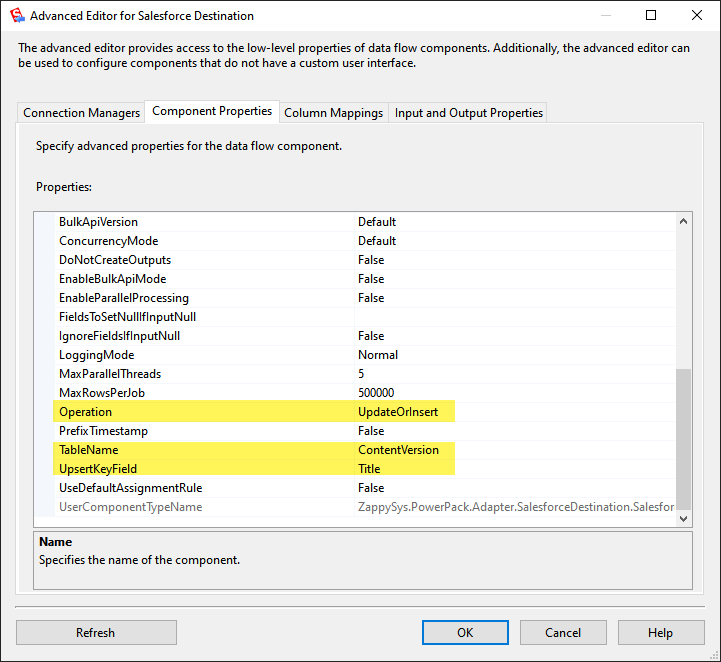The image size is (721, 662).
Task: Close the Advanced Editor window
Action: pos(697,16)
